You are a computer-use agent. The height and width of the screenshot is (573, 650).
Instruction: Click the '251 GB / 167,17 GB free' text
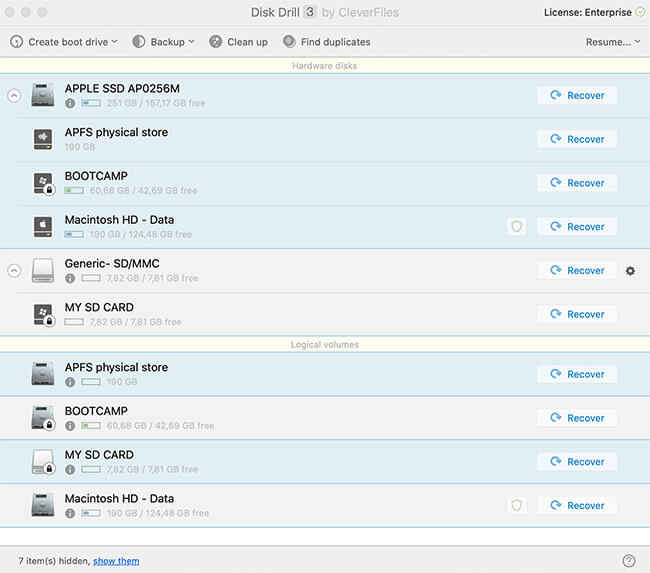tap(156, 103)
